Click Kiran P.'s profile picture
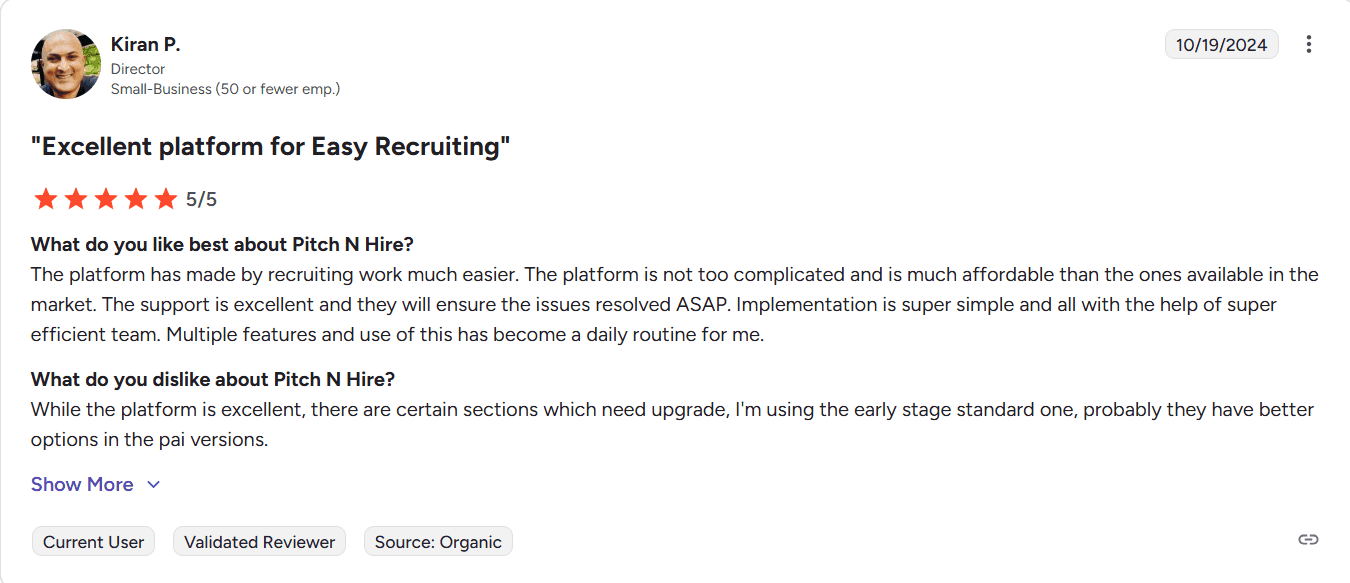This screenshot has width=1350, height=583. coord(66,64)
